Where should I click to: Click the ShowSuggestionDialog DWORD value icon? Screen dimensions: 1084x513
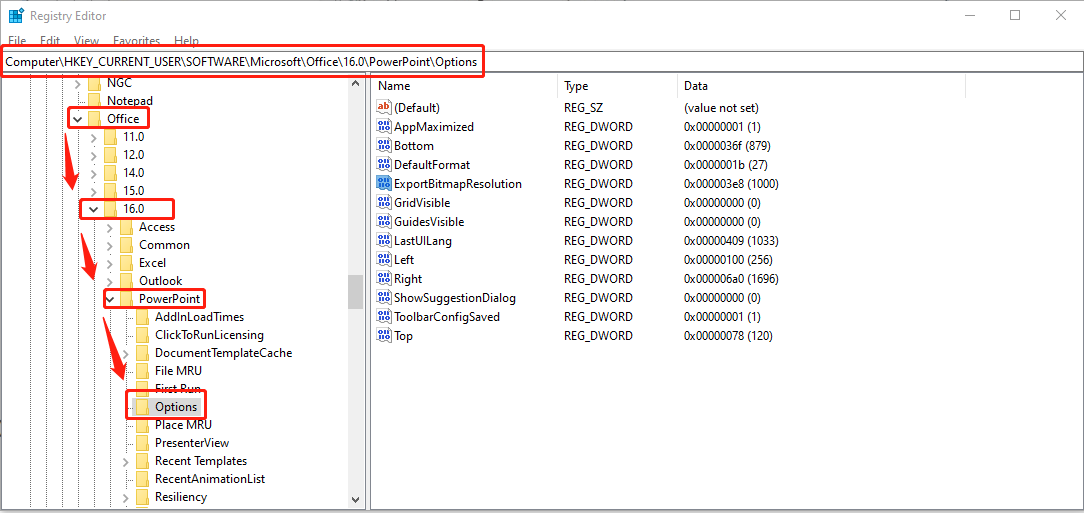coord(384,298)
